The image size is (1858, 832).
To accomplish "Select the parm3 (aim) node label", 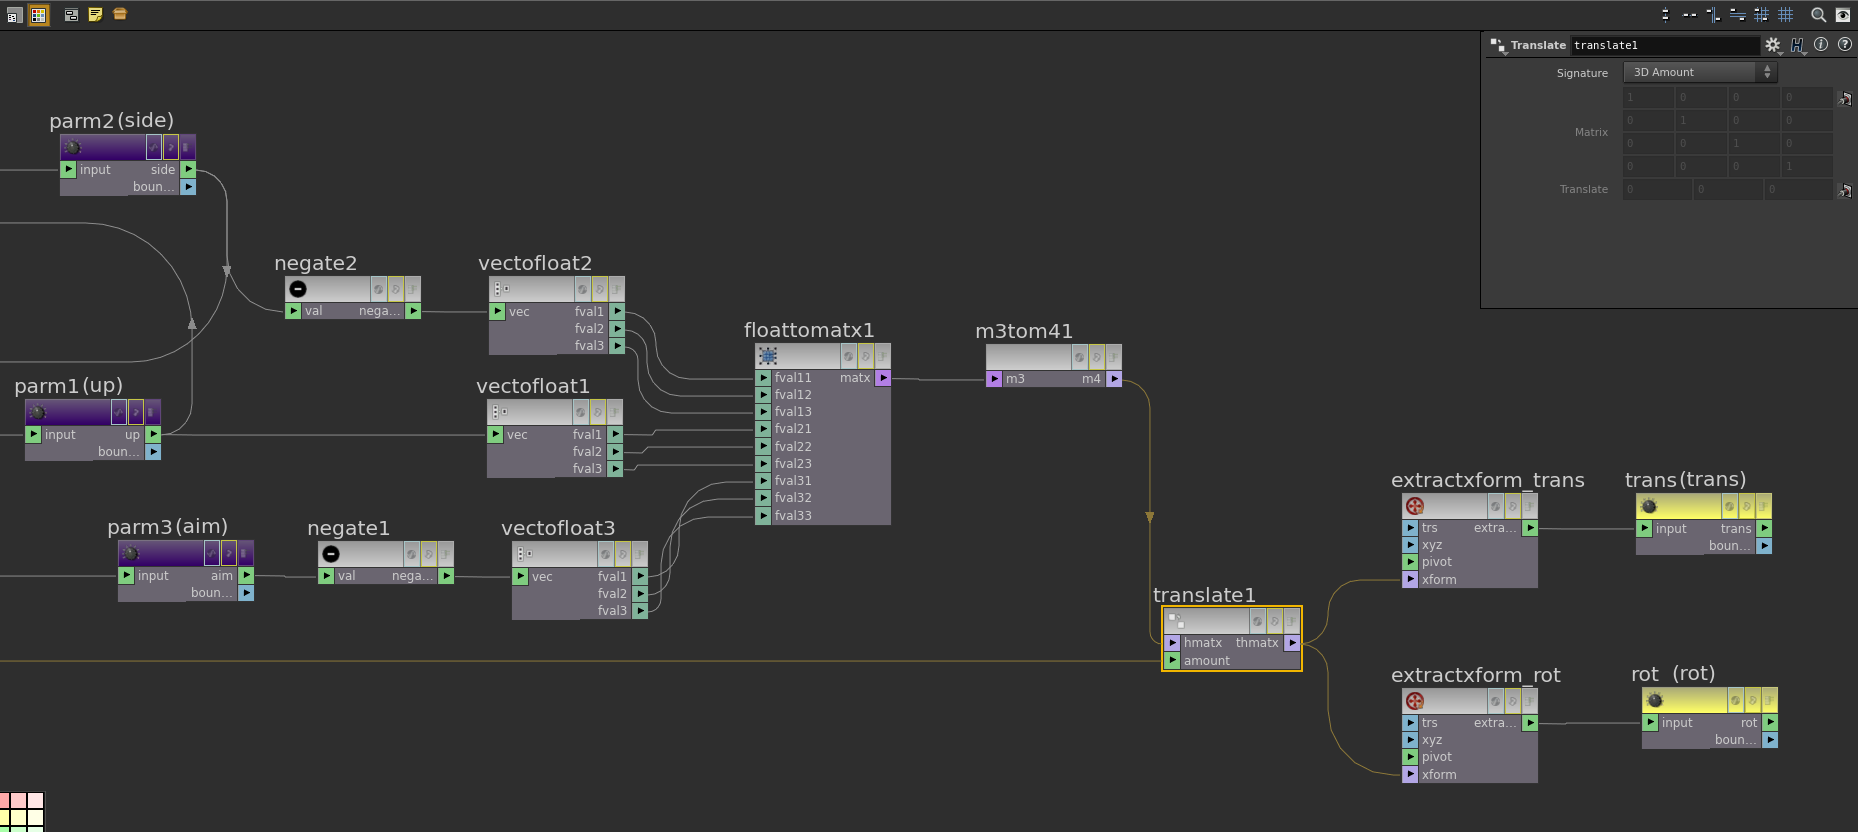I will [168, 527].
